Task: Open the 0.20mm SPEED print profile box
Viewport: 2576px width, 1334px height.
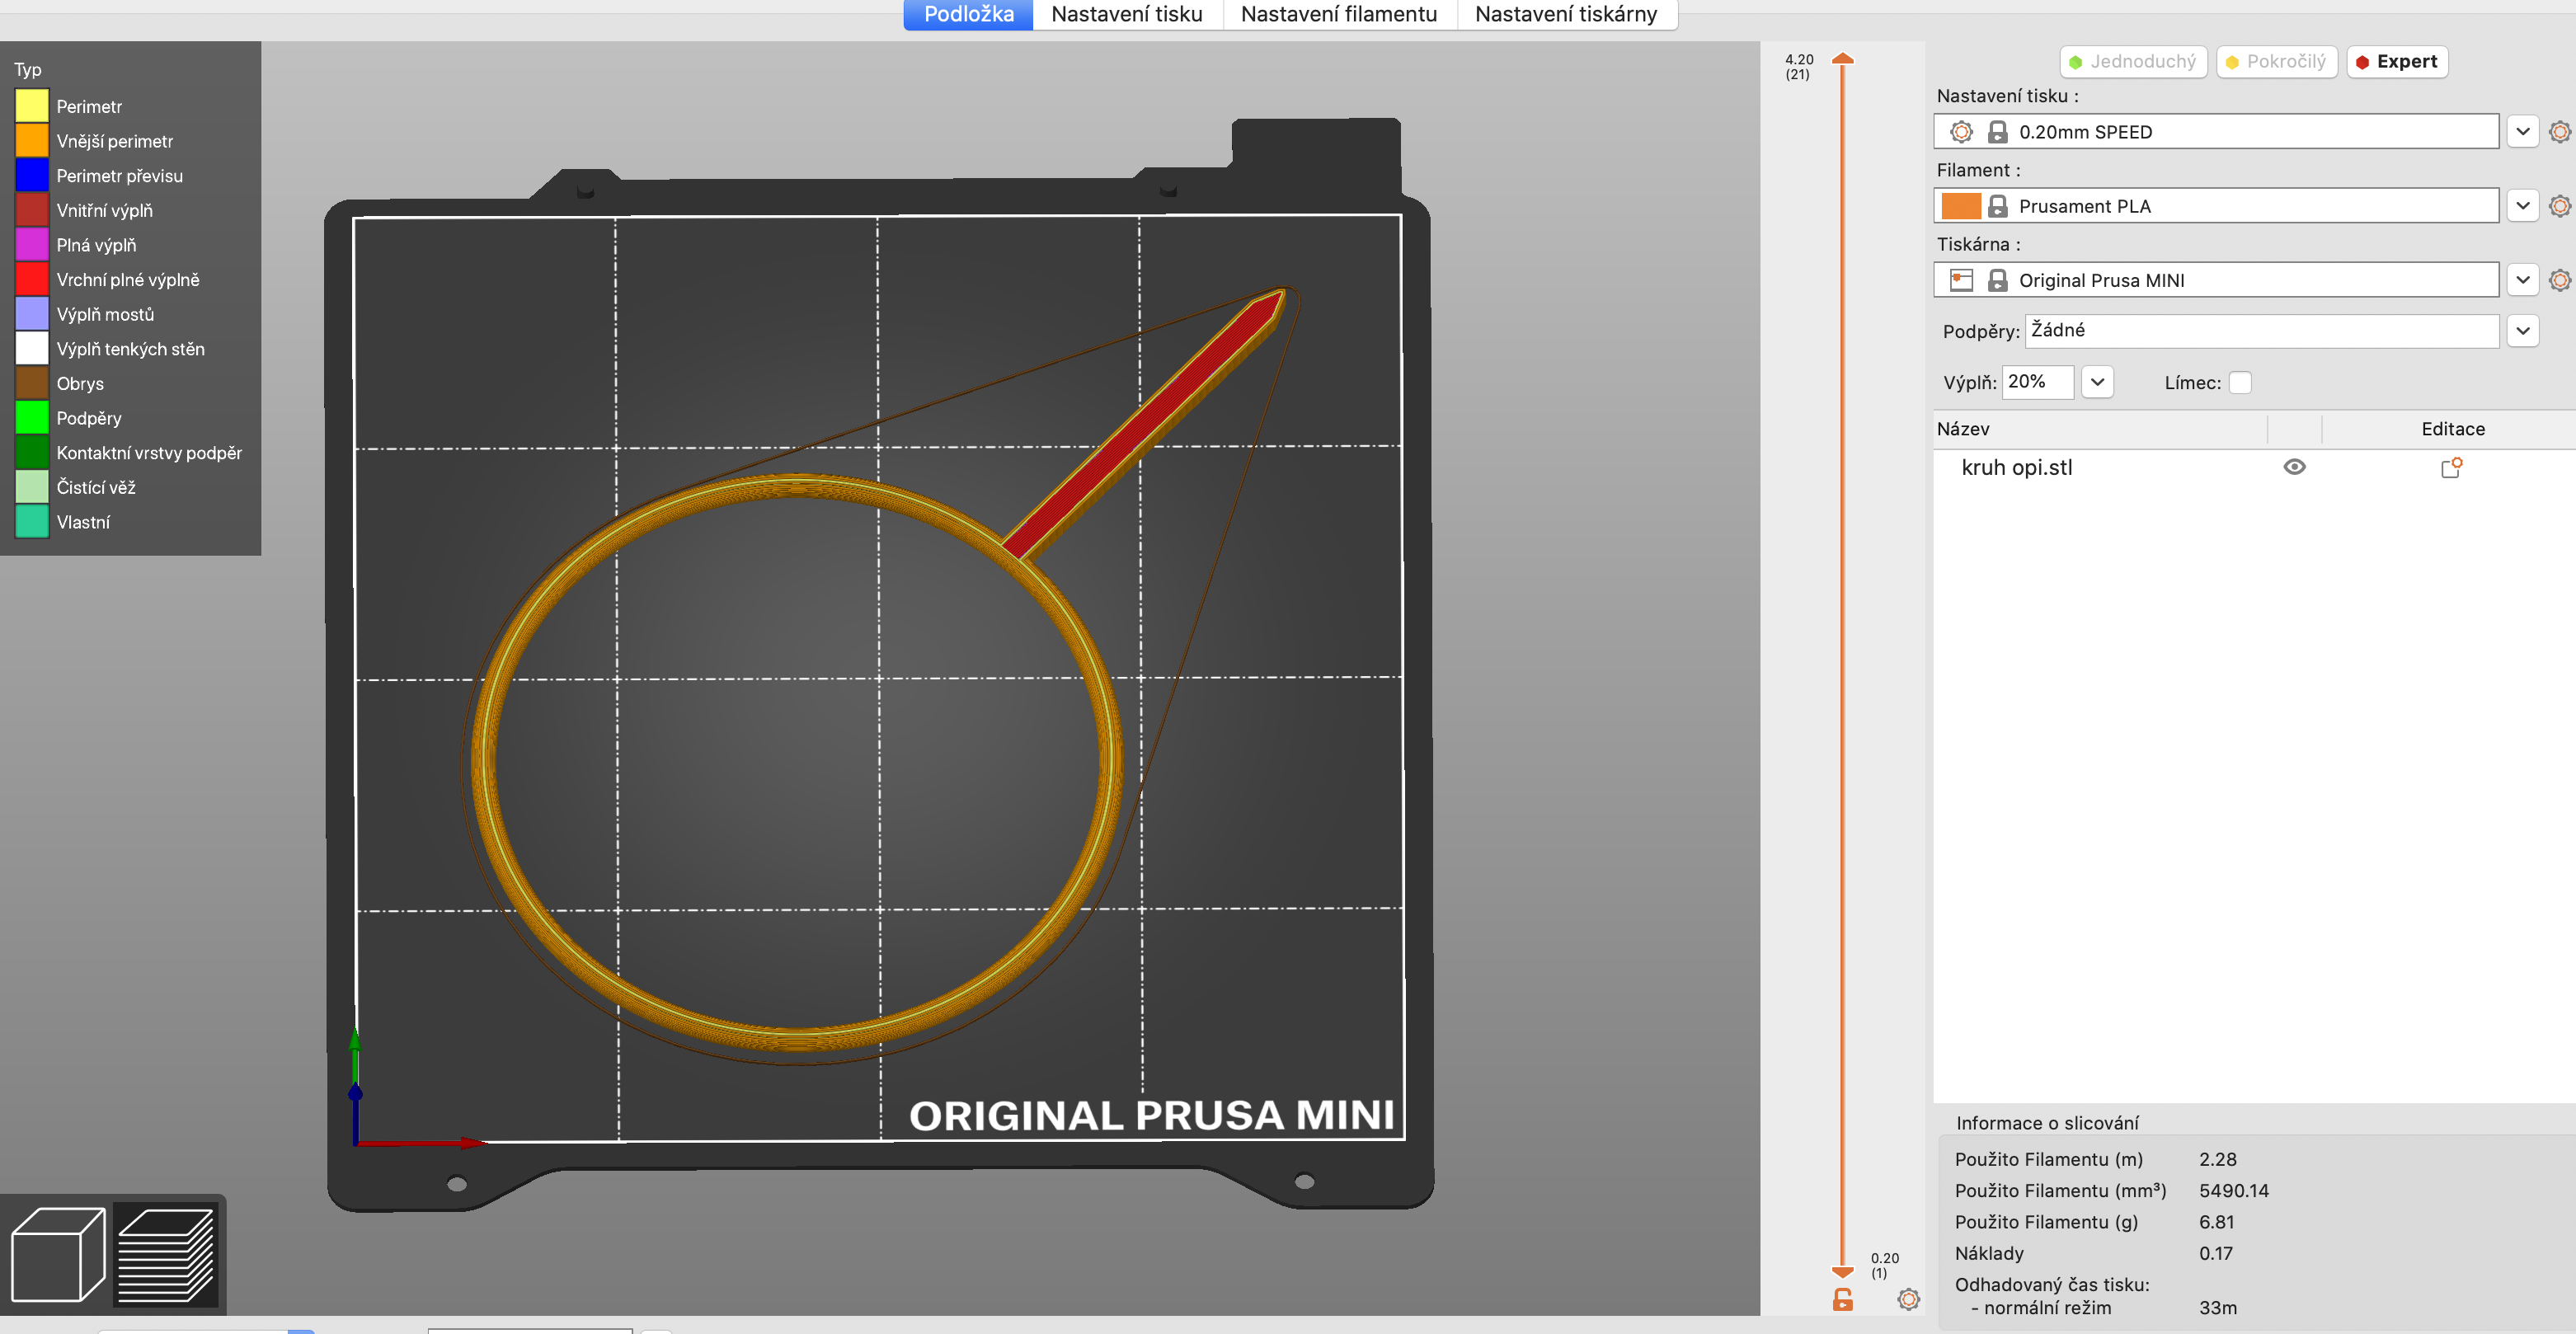Action: [x=2216, y=132]
